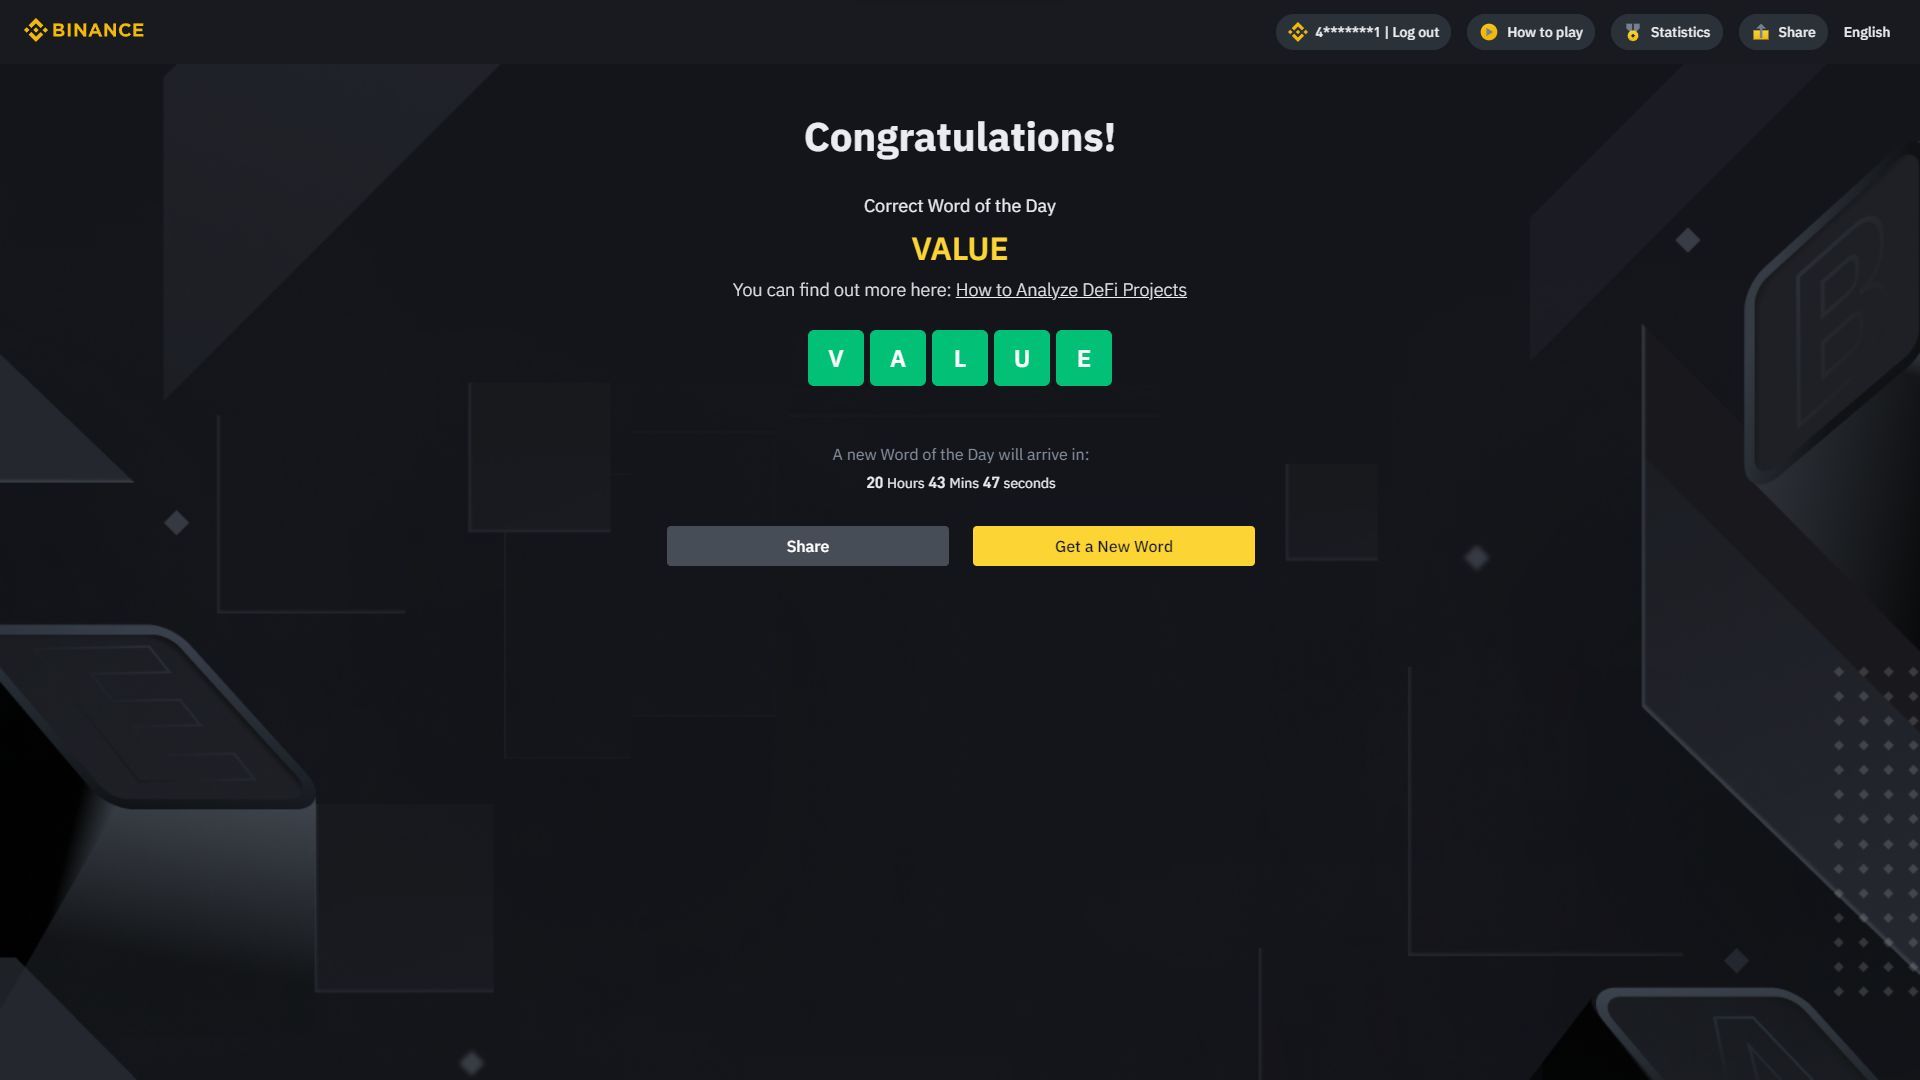Click 'Share' gray button below timer

807,546
